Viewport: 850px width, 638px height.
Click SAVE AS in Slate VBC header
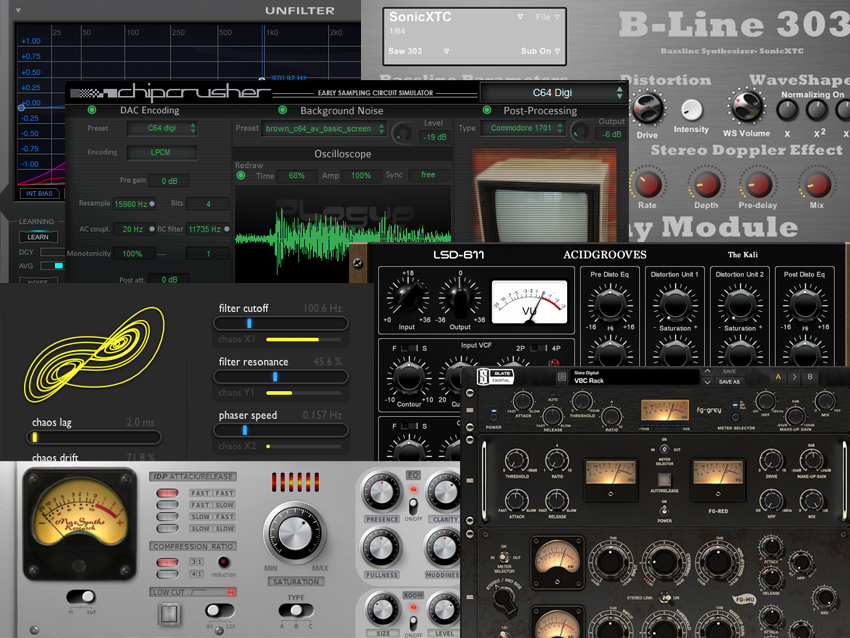pos(729,382)
